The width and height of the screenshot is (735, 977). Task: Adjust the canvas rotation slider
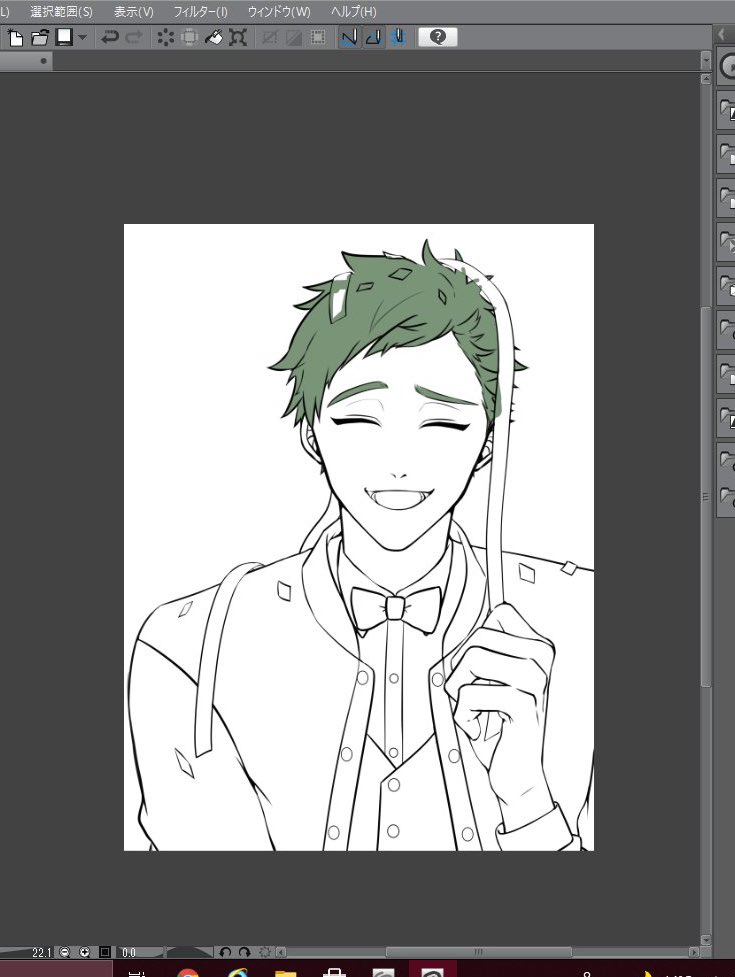(x=189, y=952)
